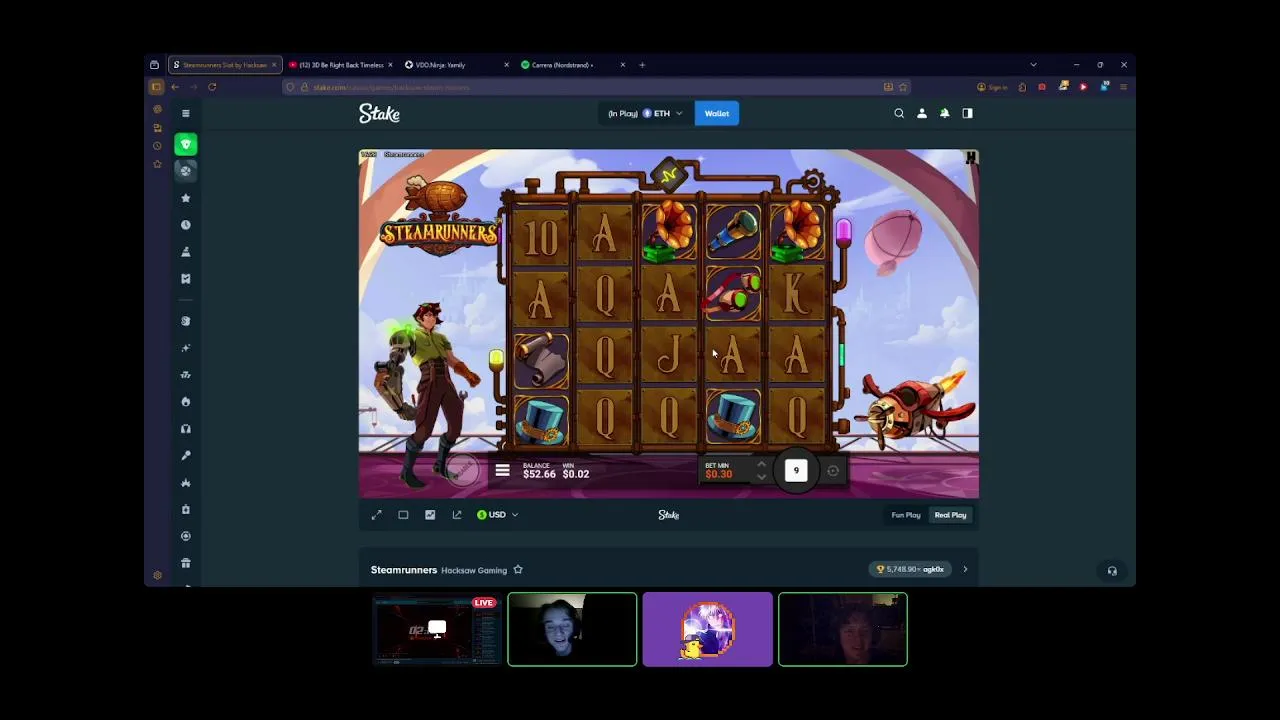
Task: Open the headset Live Dealers sidebar icon
Action: (x=185, y=429)
